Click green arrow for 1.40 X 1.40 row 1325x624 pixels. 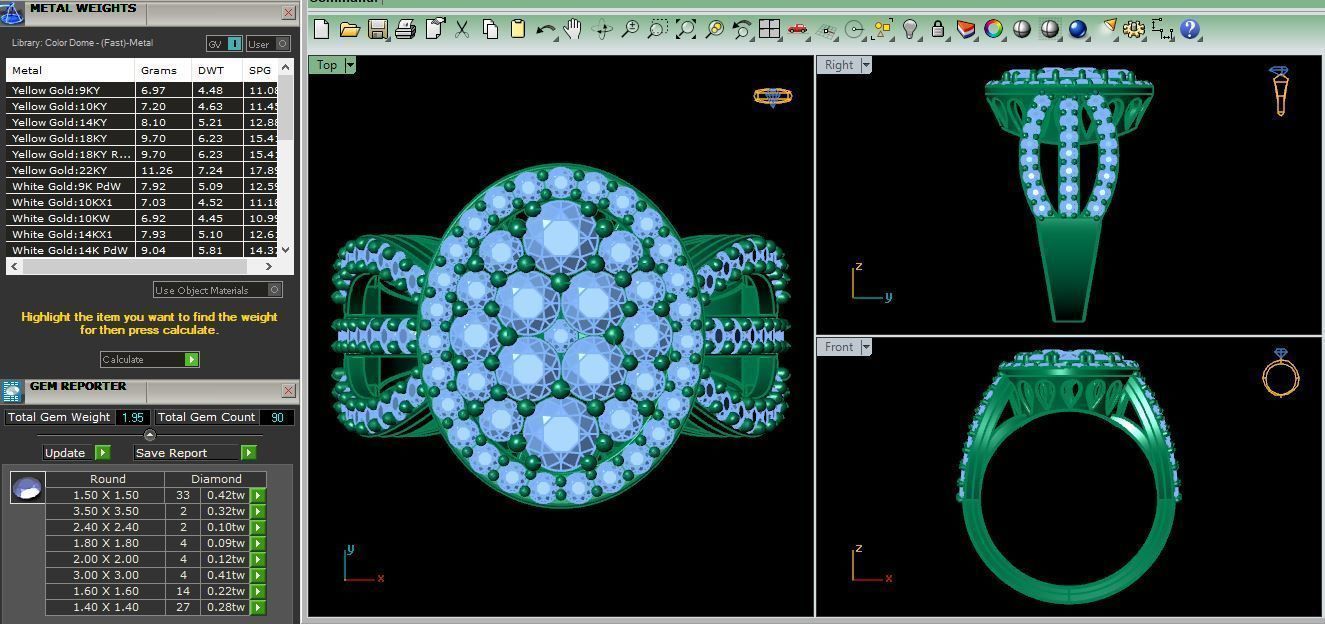(x=258, y=607)
